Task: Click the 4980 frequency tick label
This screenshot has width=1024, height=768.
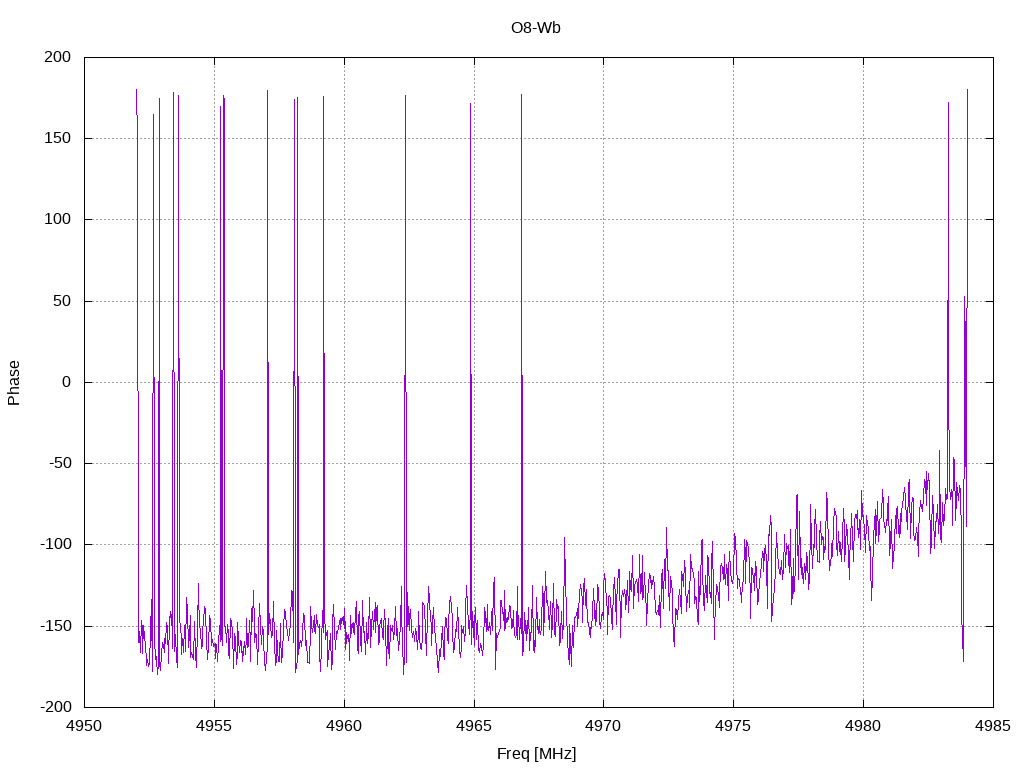Action: click(863, 726)
